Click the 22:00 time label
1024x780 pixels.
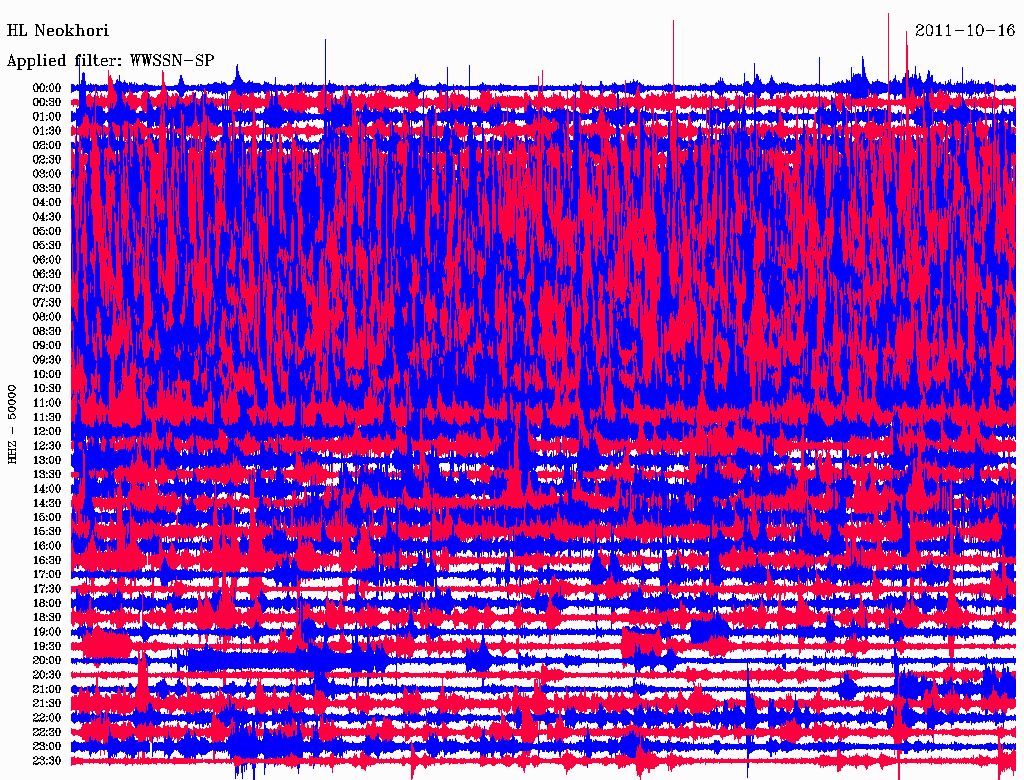point(47,717)
